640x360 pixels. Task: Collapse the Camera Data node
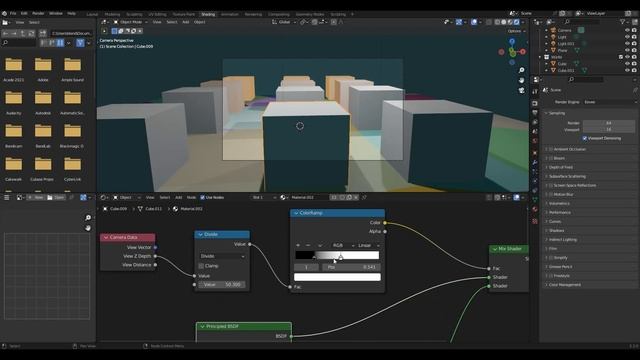[106, 238]
